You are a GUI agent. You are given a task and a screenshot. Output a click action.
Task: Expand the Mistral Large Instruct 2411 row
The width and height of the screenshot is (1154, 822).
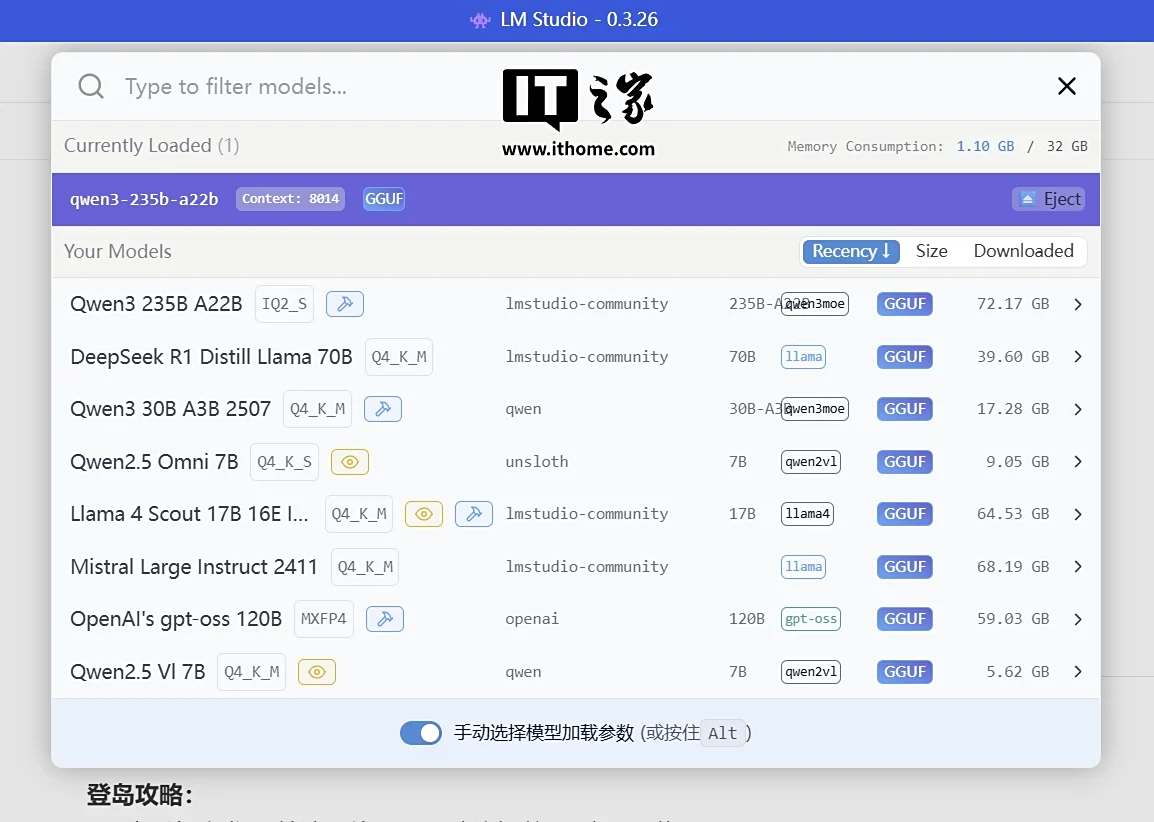point(1078,566)
